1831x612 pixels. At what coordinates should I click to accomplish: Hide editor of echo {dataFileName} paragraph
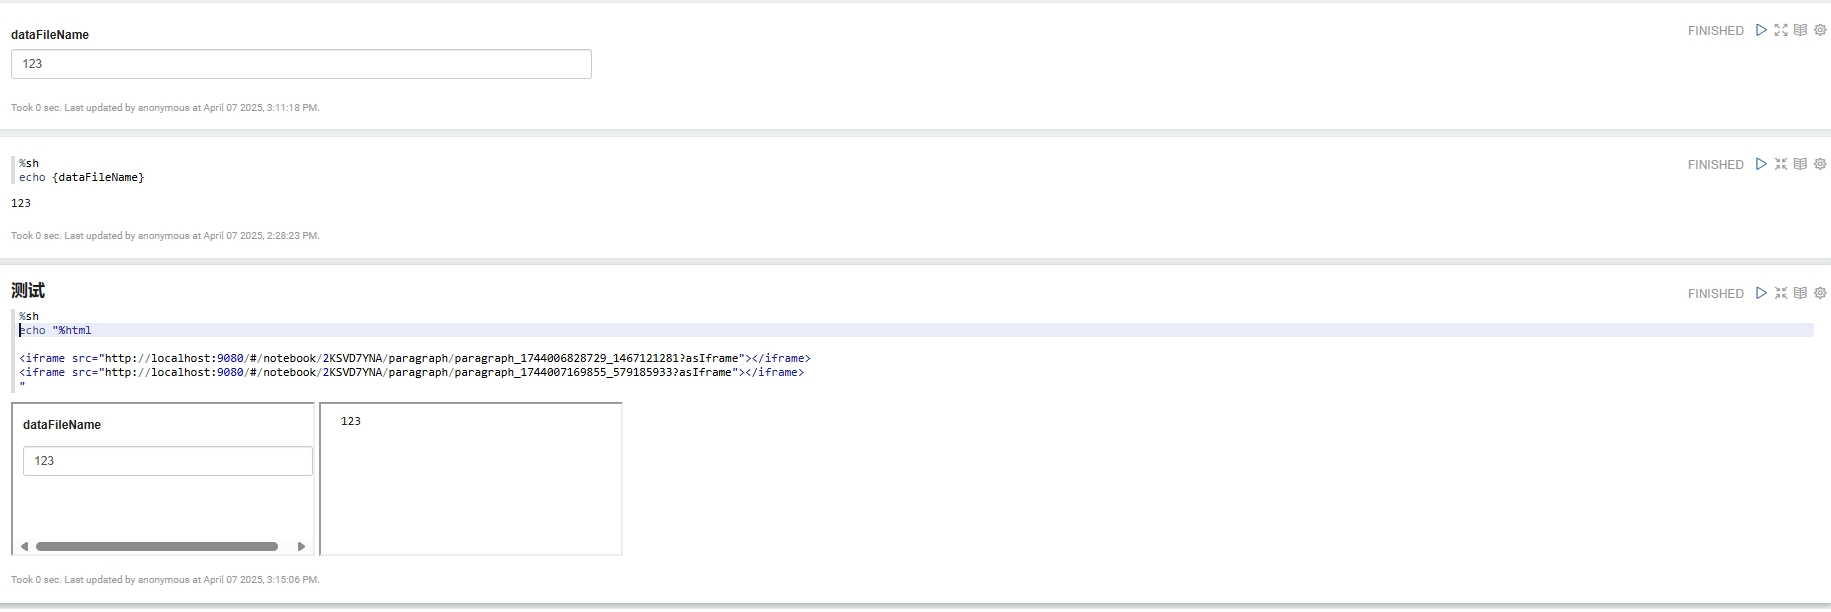[1781, 164]
